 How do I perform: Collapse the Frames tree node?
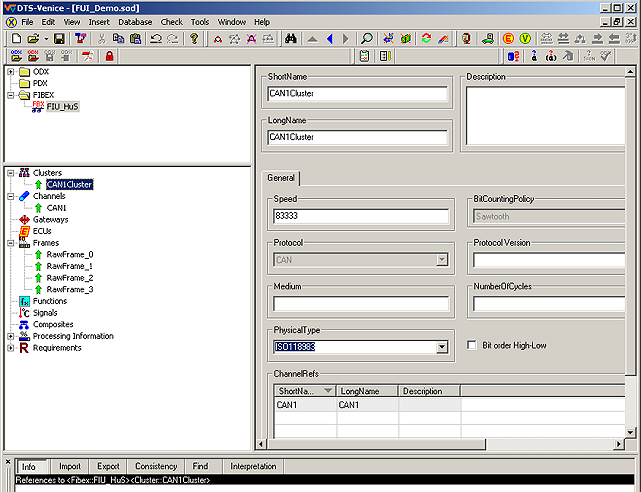(11, 243)
